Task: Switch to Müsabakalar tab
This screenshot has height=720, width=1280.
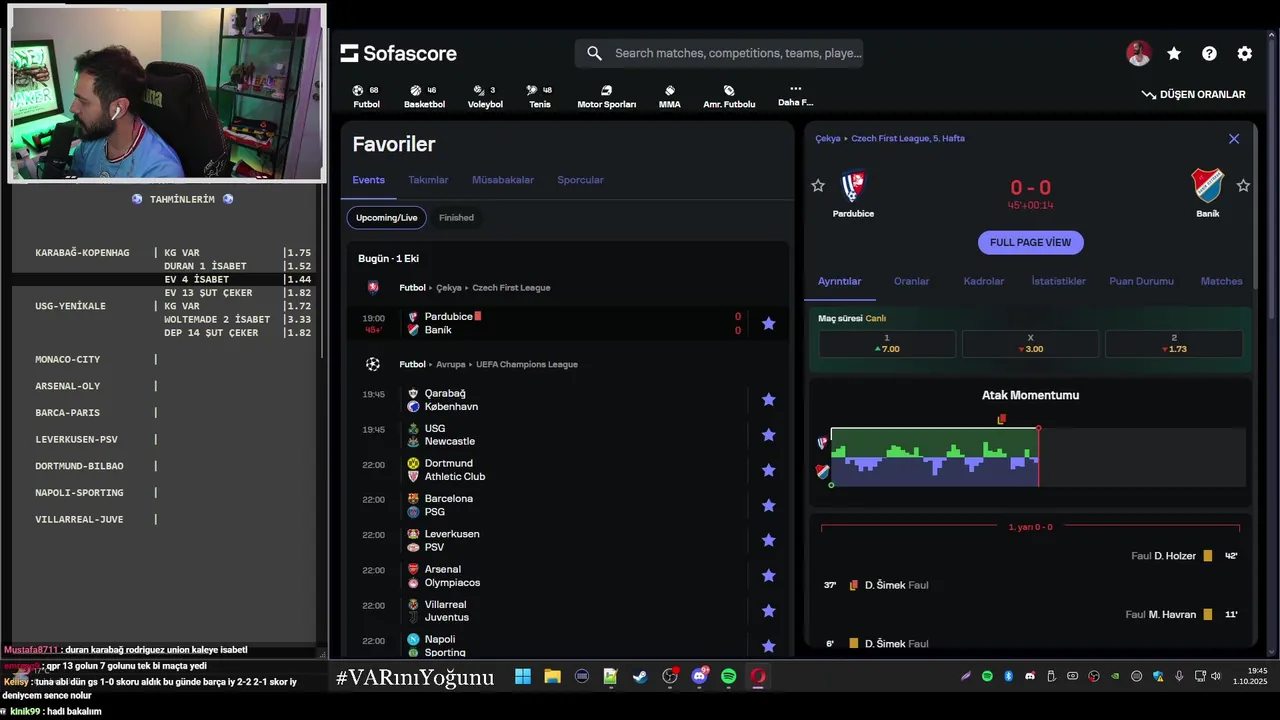Action: [x=503, y=180]
